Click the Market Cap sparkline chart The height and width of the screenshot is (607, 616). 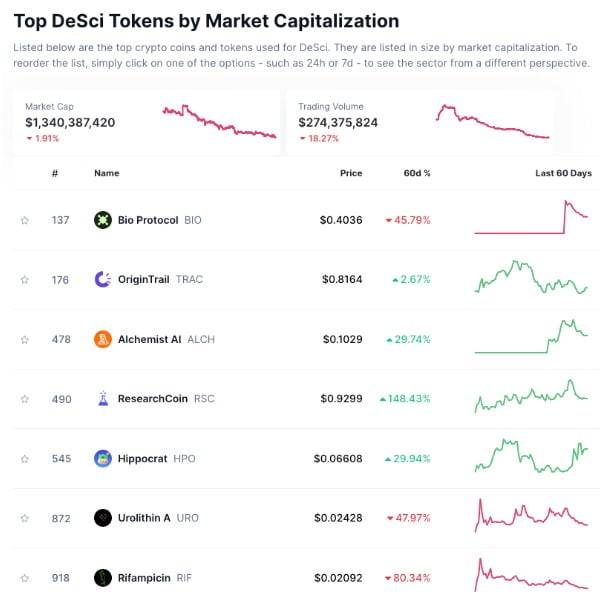(x=219, y=122)
